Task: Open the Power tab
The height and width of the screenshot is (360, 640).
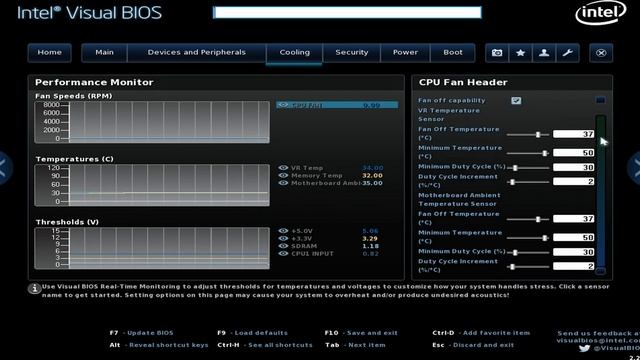Action: coord(405,53)
